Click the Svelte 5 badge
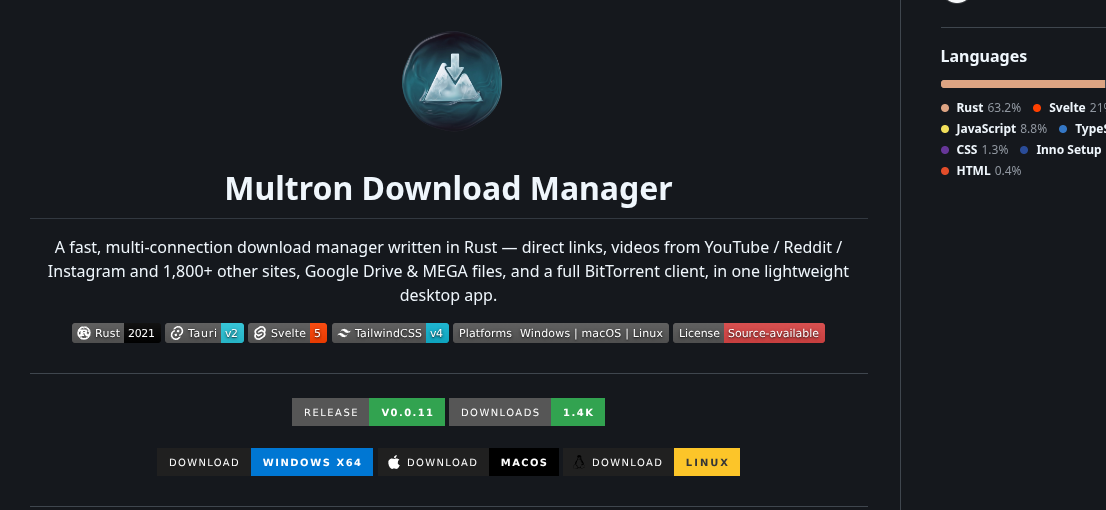 (x=287, y=333)
